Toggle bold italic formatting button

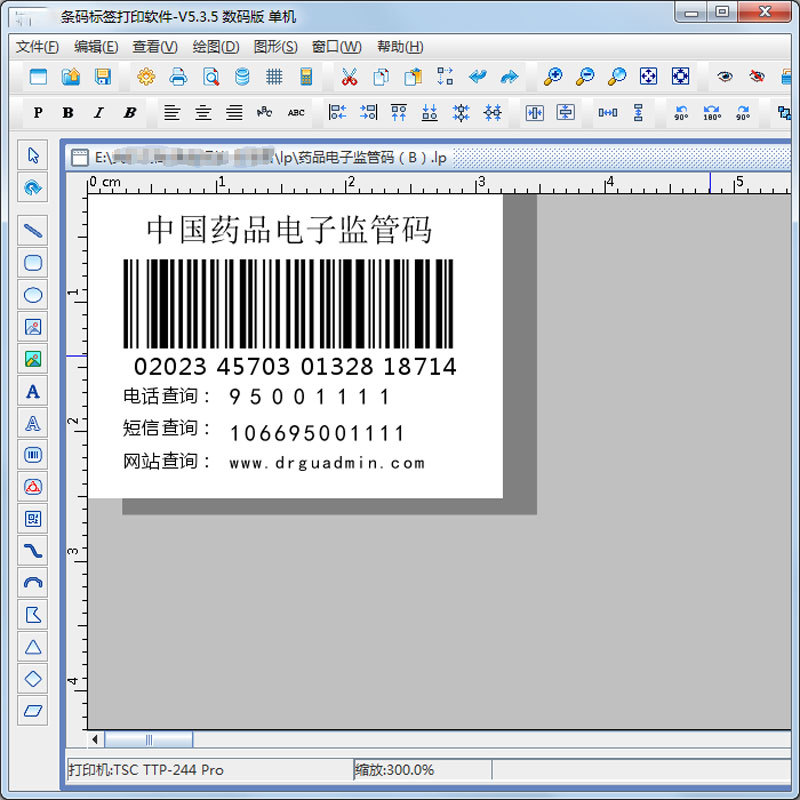[130, 113]
